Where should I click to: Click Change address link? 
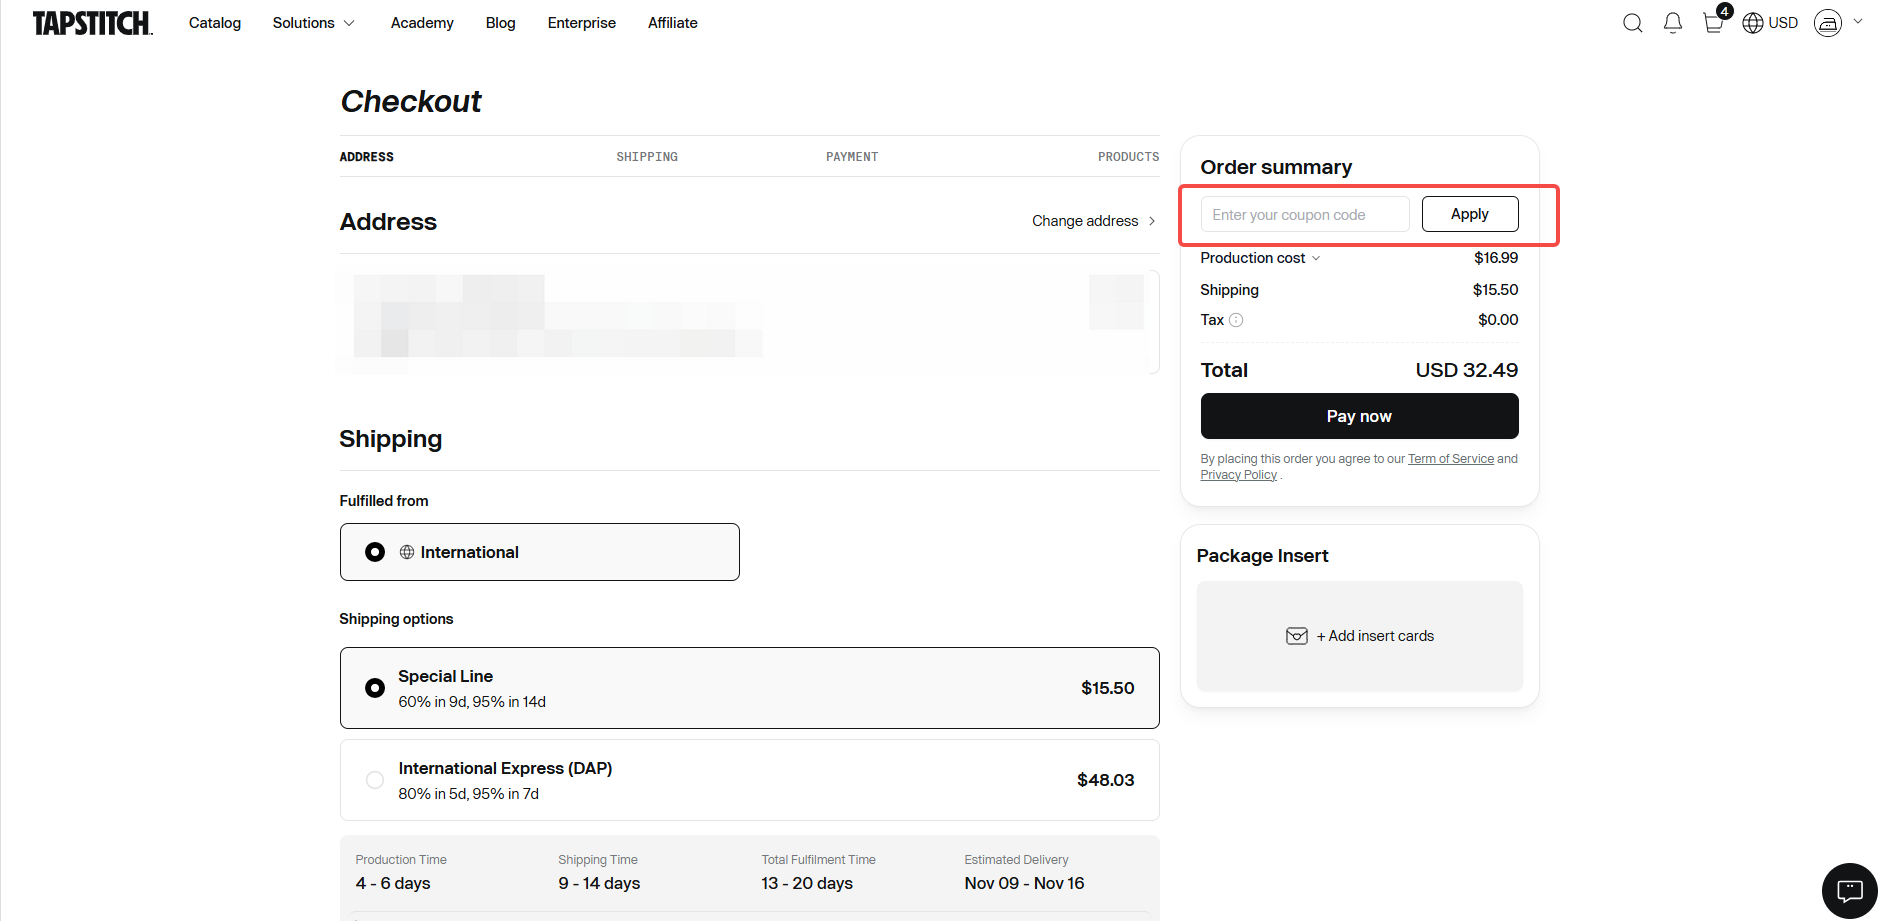point(1093,221)
